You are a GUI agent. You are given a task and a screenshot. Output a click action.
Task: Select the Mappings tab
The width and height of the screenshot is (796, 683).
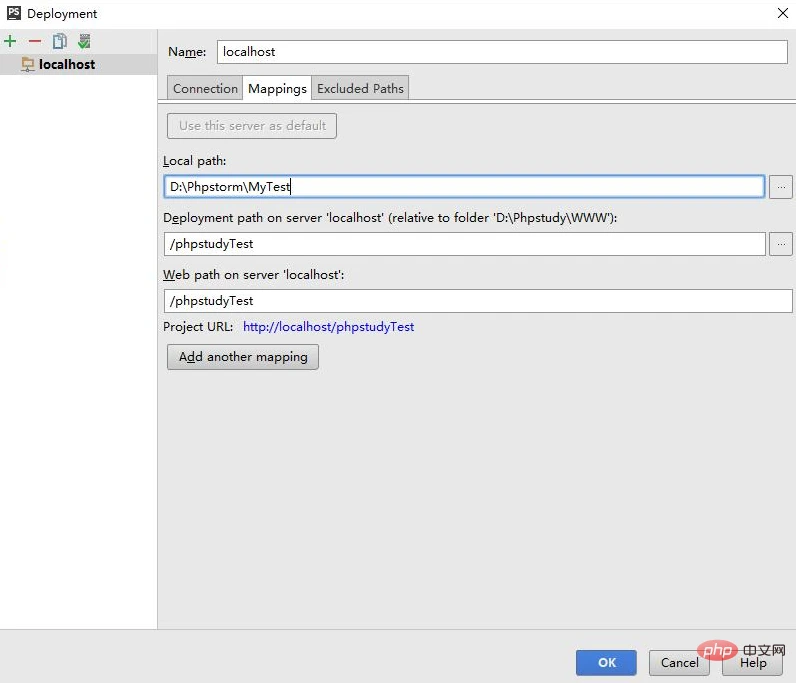tap(277, 88)
